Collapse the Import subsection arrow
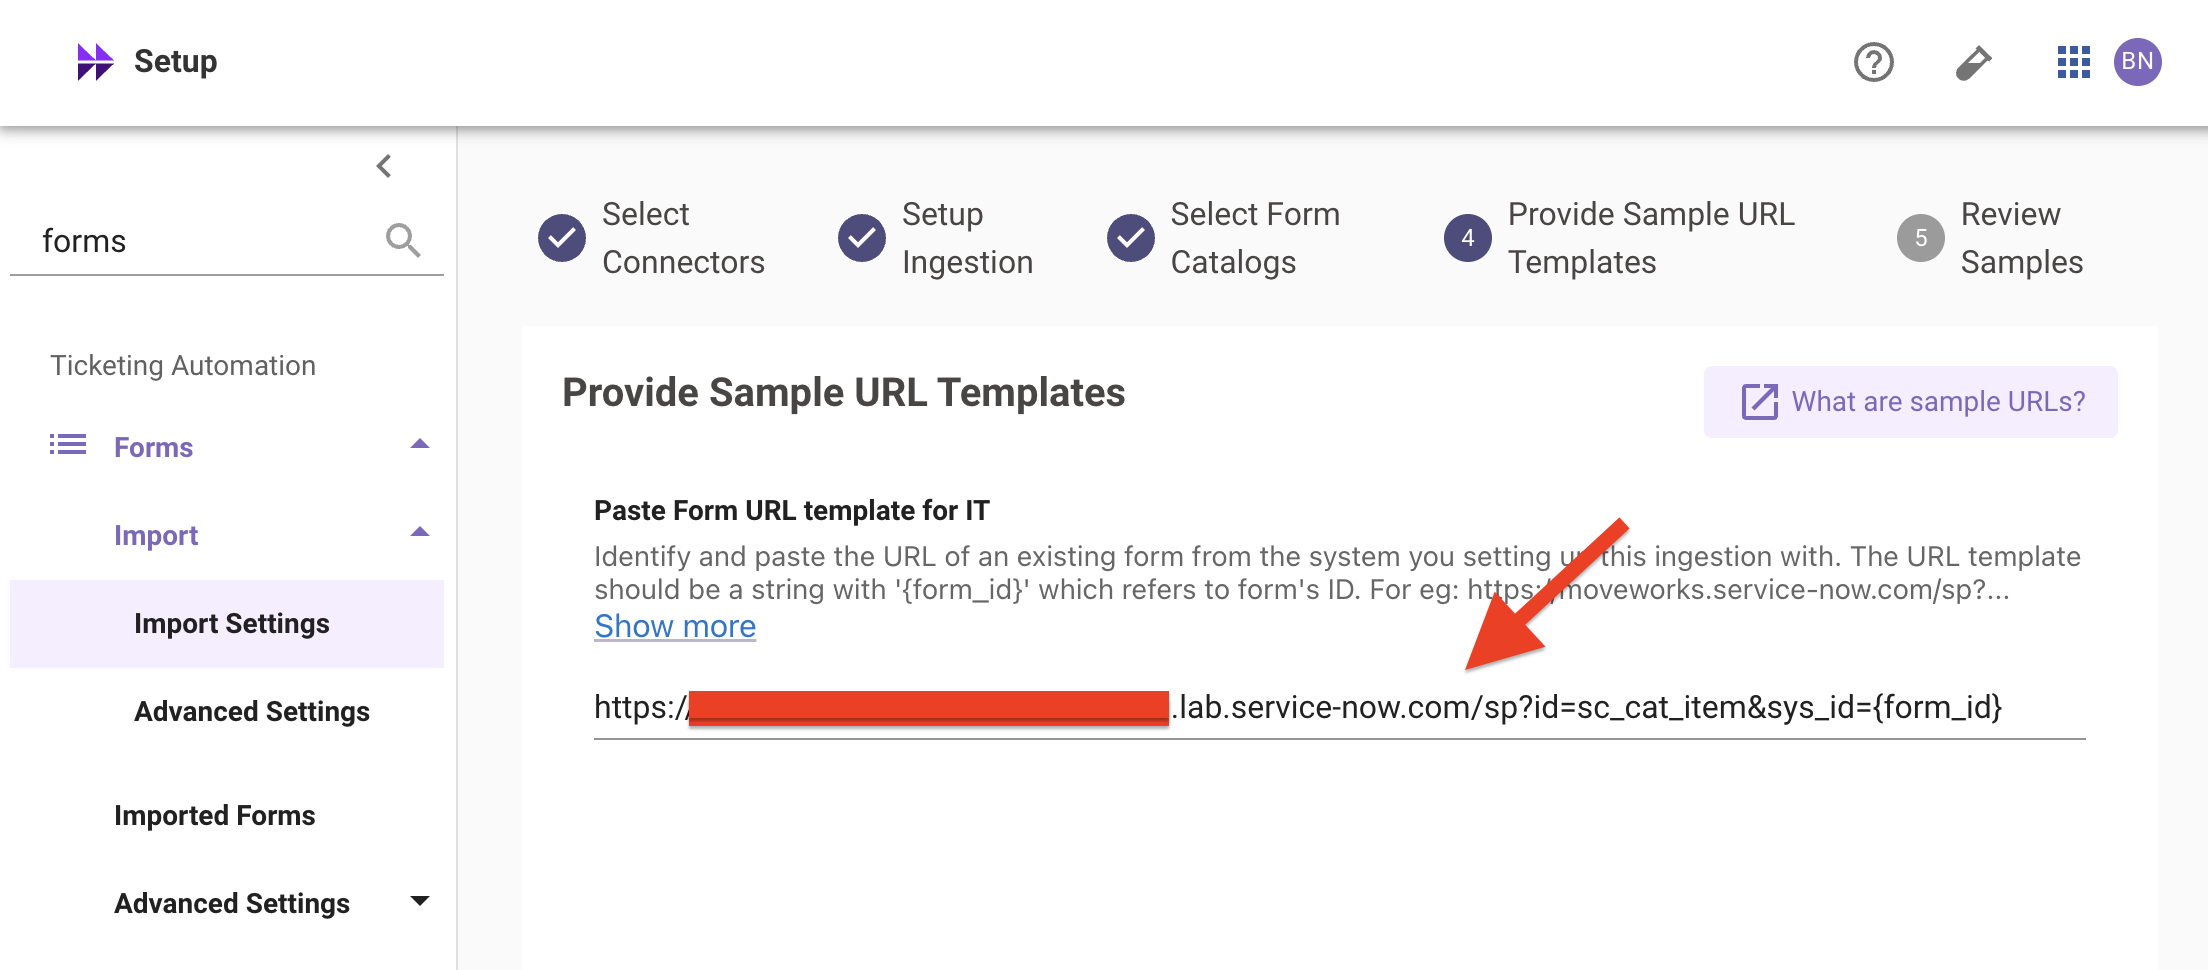The image size is (2208, 970). click(420, 532)
